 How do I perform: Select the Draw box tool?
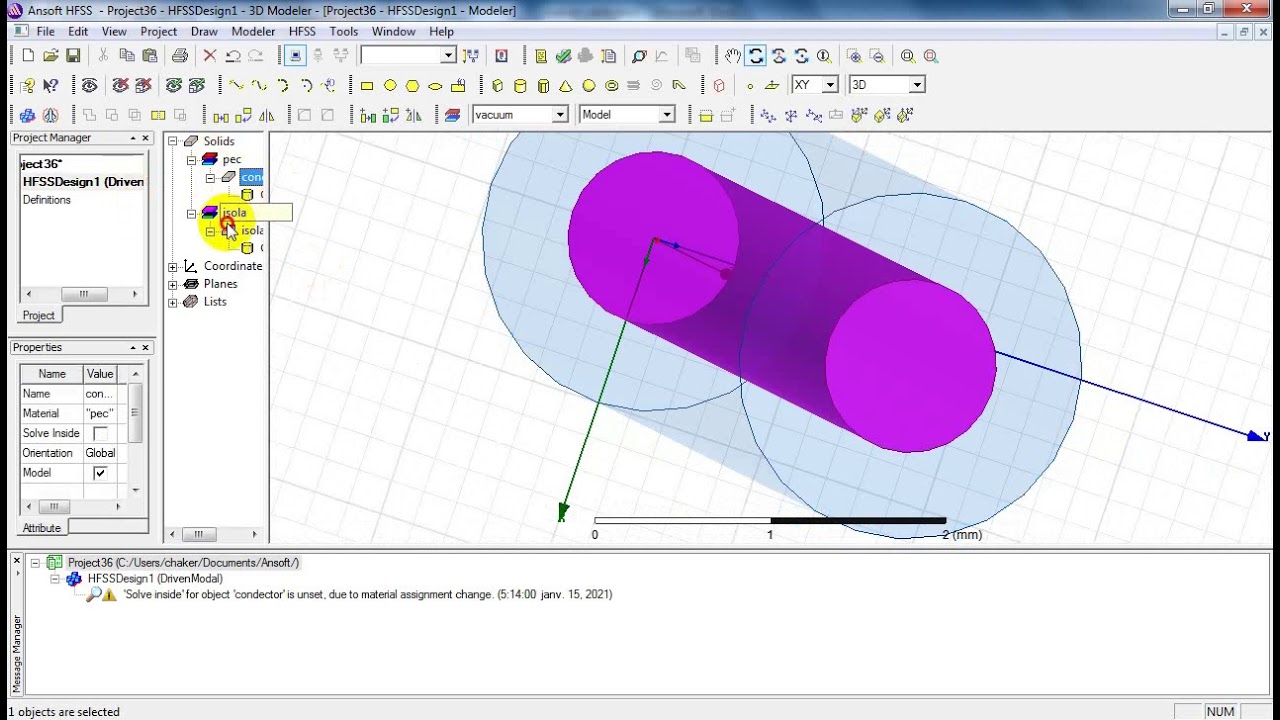[x=497, y=86]
